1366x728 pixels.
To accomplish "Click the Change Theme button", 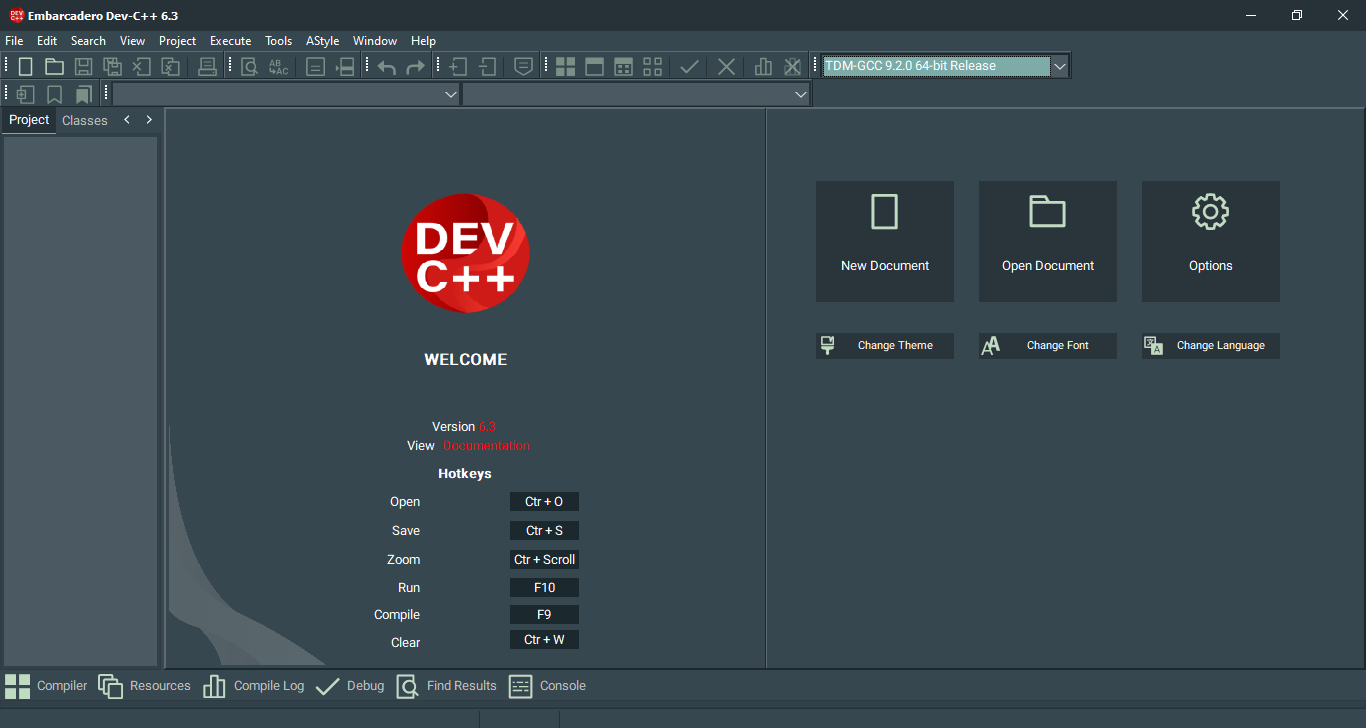I will click(x=885, y=346).
